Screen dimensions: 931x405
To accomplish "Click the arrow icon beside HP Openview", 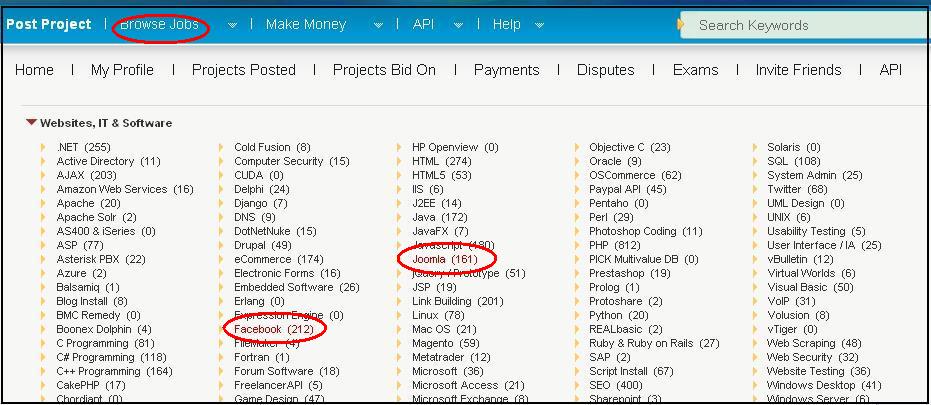I will tap(399, 147).
